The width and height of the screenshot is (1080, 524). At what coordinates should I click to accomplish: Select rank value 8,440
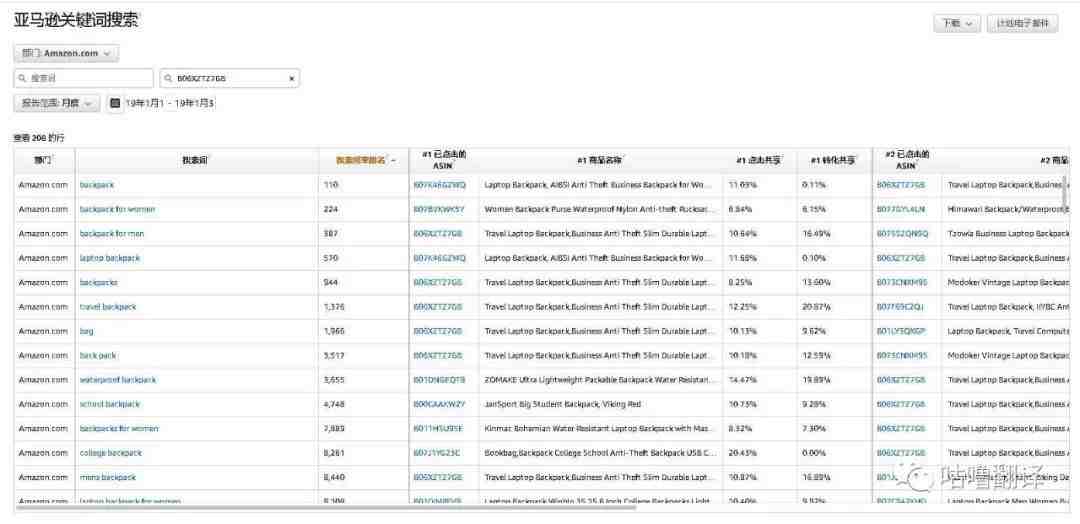pos(333,477)
